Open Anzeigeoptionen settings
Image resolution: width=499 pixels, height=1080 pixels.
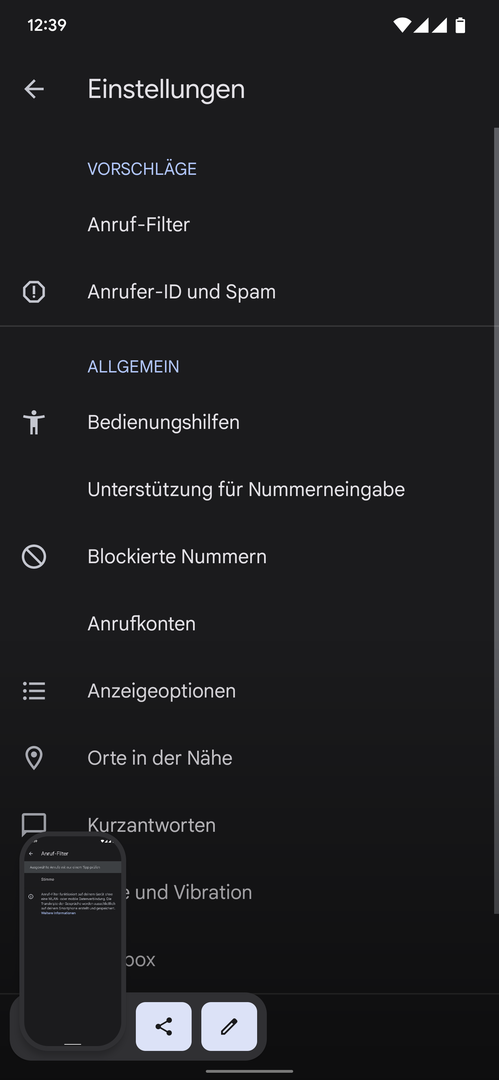click(x=250, y=691)
